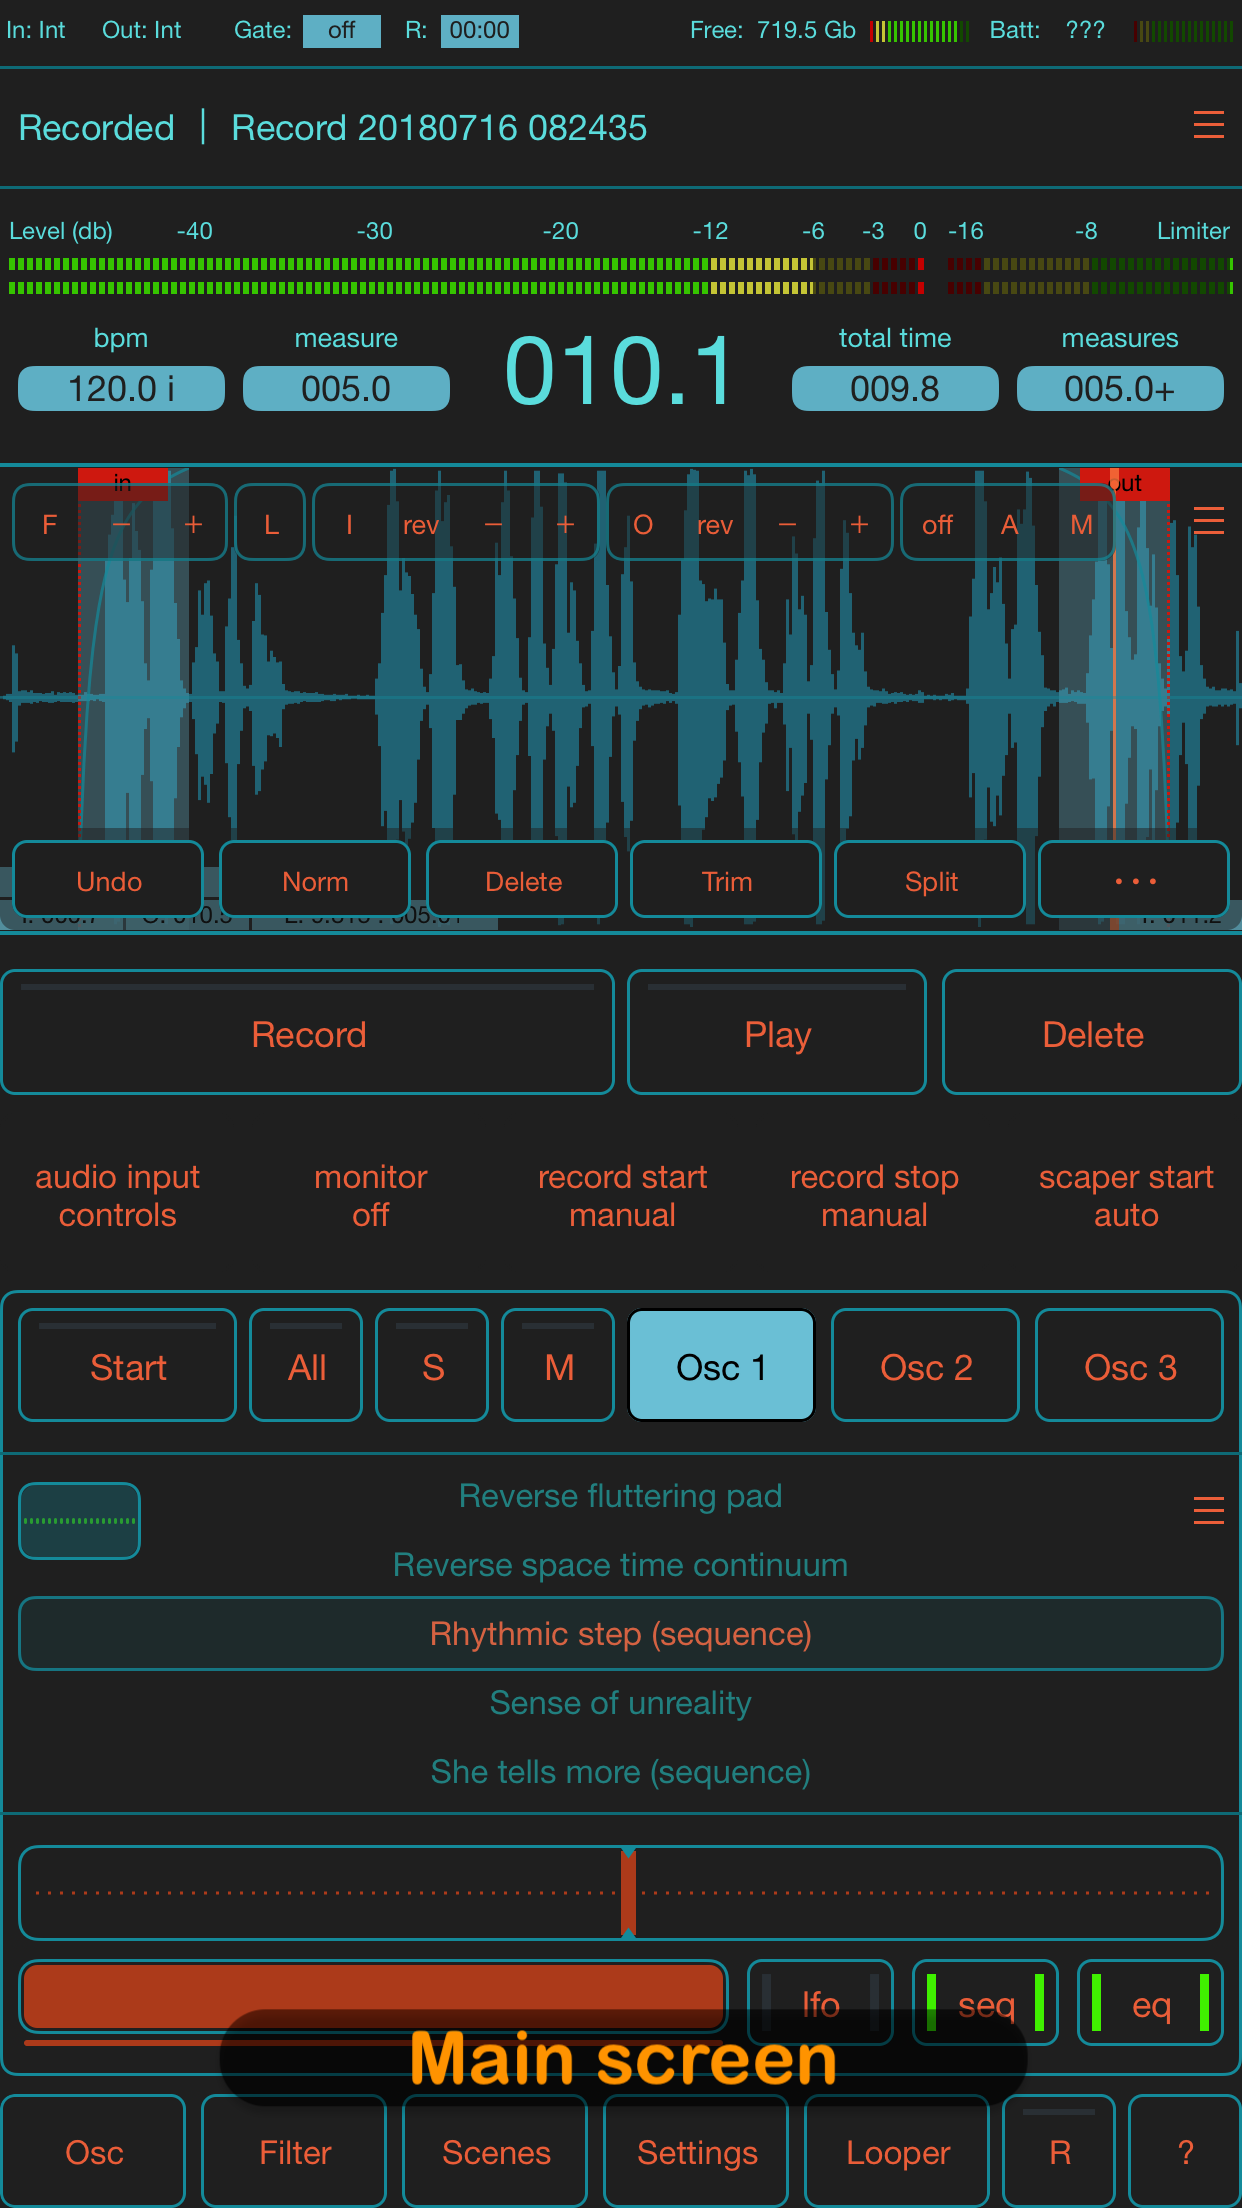Click the plus button in the I group
Screen dimensions: 1242x2208
pos(565,524)
